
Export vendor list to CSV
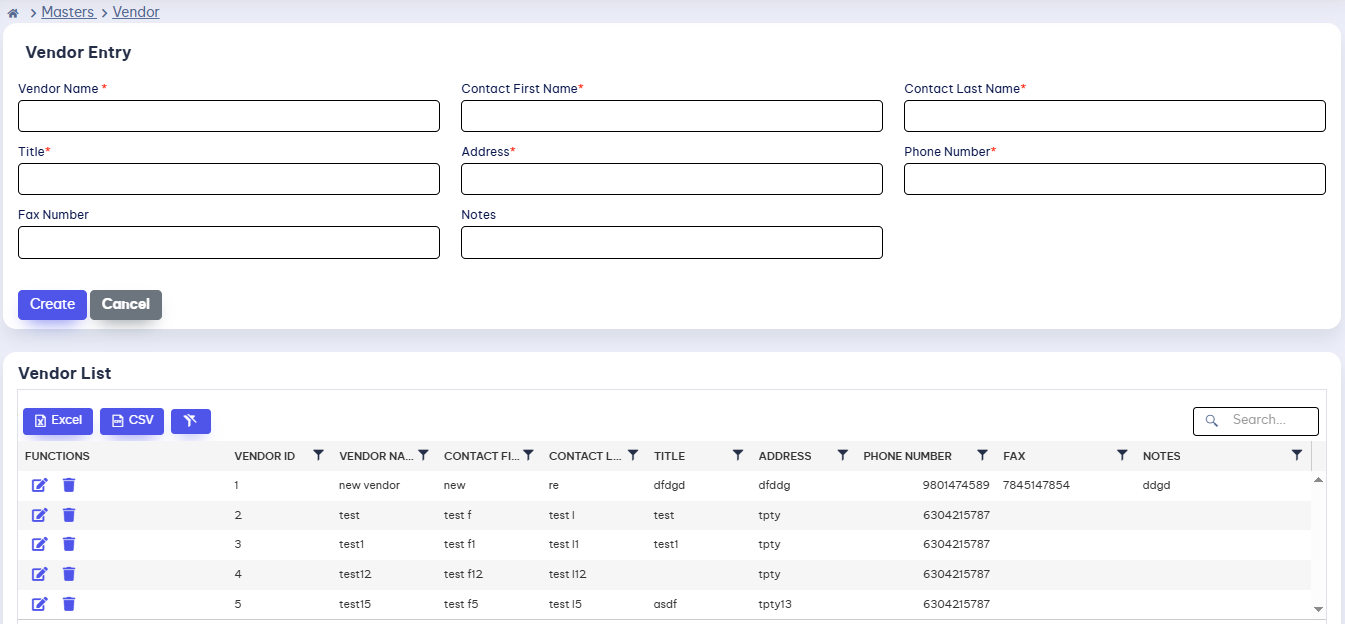tap(132, 421)
